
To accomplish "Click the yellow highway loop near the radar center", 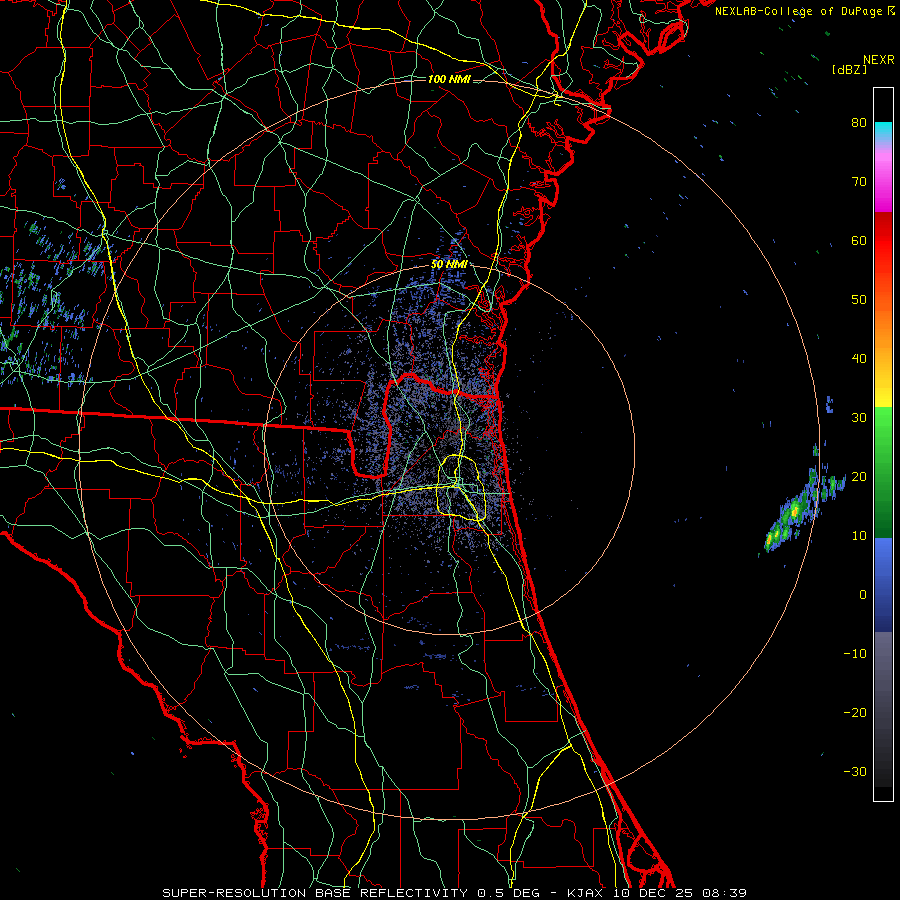I will 461,487.
